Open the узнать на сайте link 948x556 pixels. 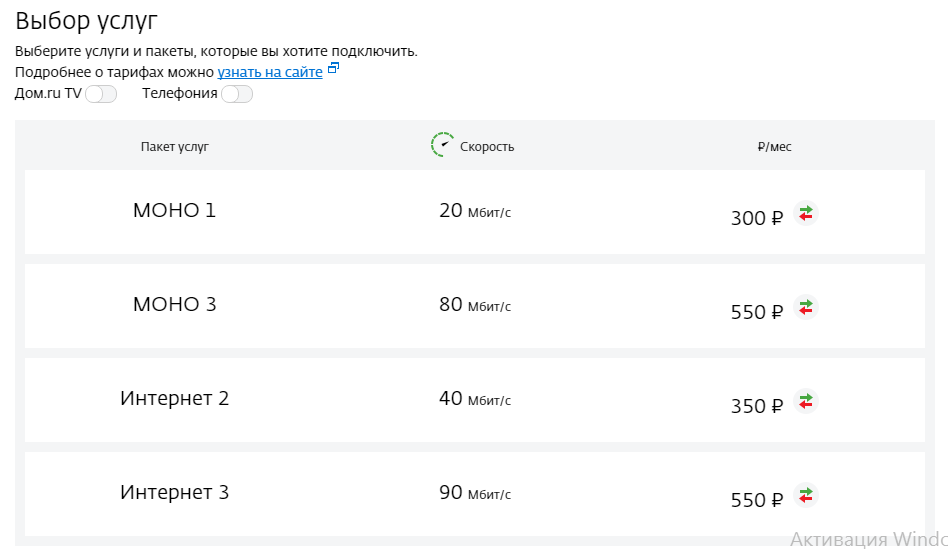(270, 72)
